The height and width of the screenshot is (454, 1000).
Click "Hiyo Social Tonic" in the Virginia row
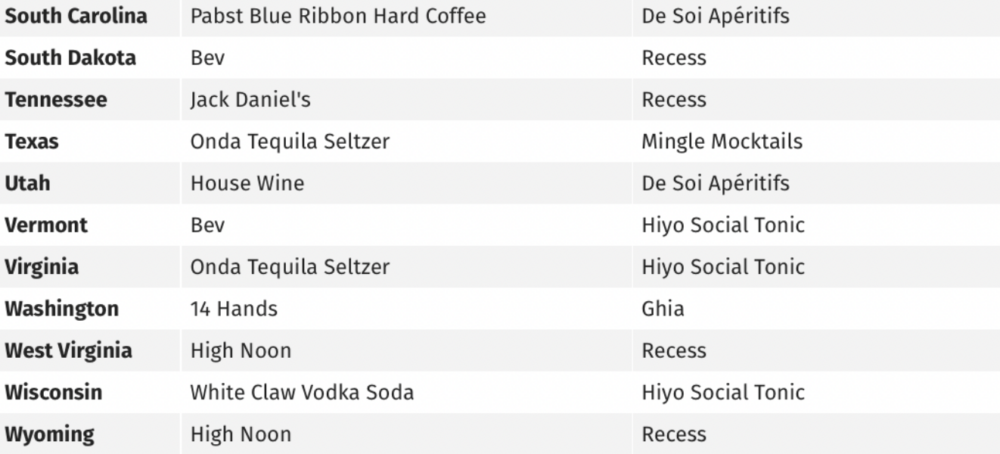(x=723, y=267)
